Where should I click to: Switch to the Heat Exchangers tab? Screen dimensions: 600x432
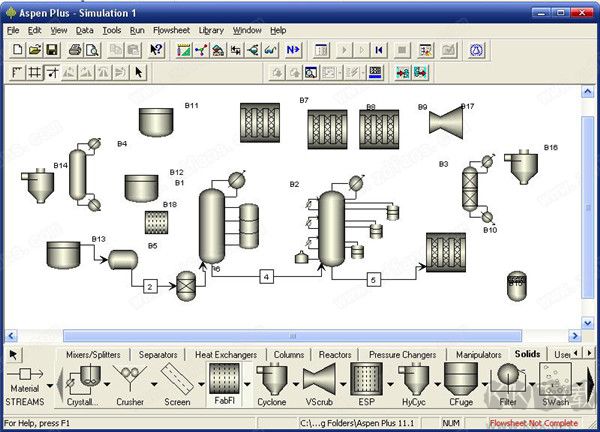(225, 354)
